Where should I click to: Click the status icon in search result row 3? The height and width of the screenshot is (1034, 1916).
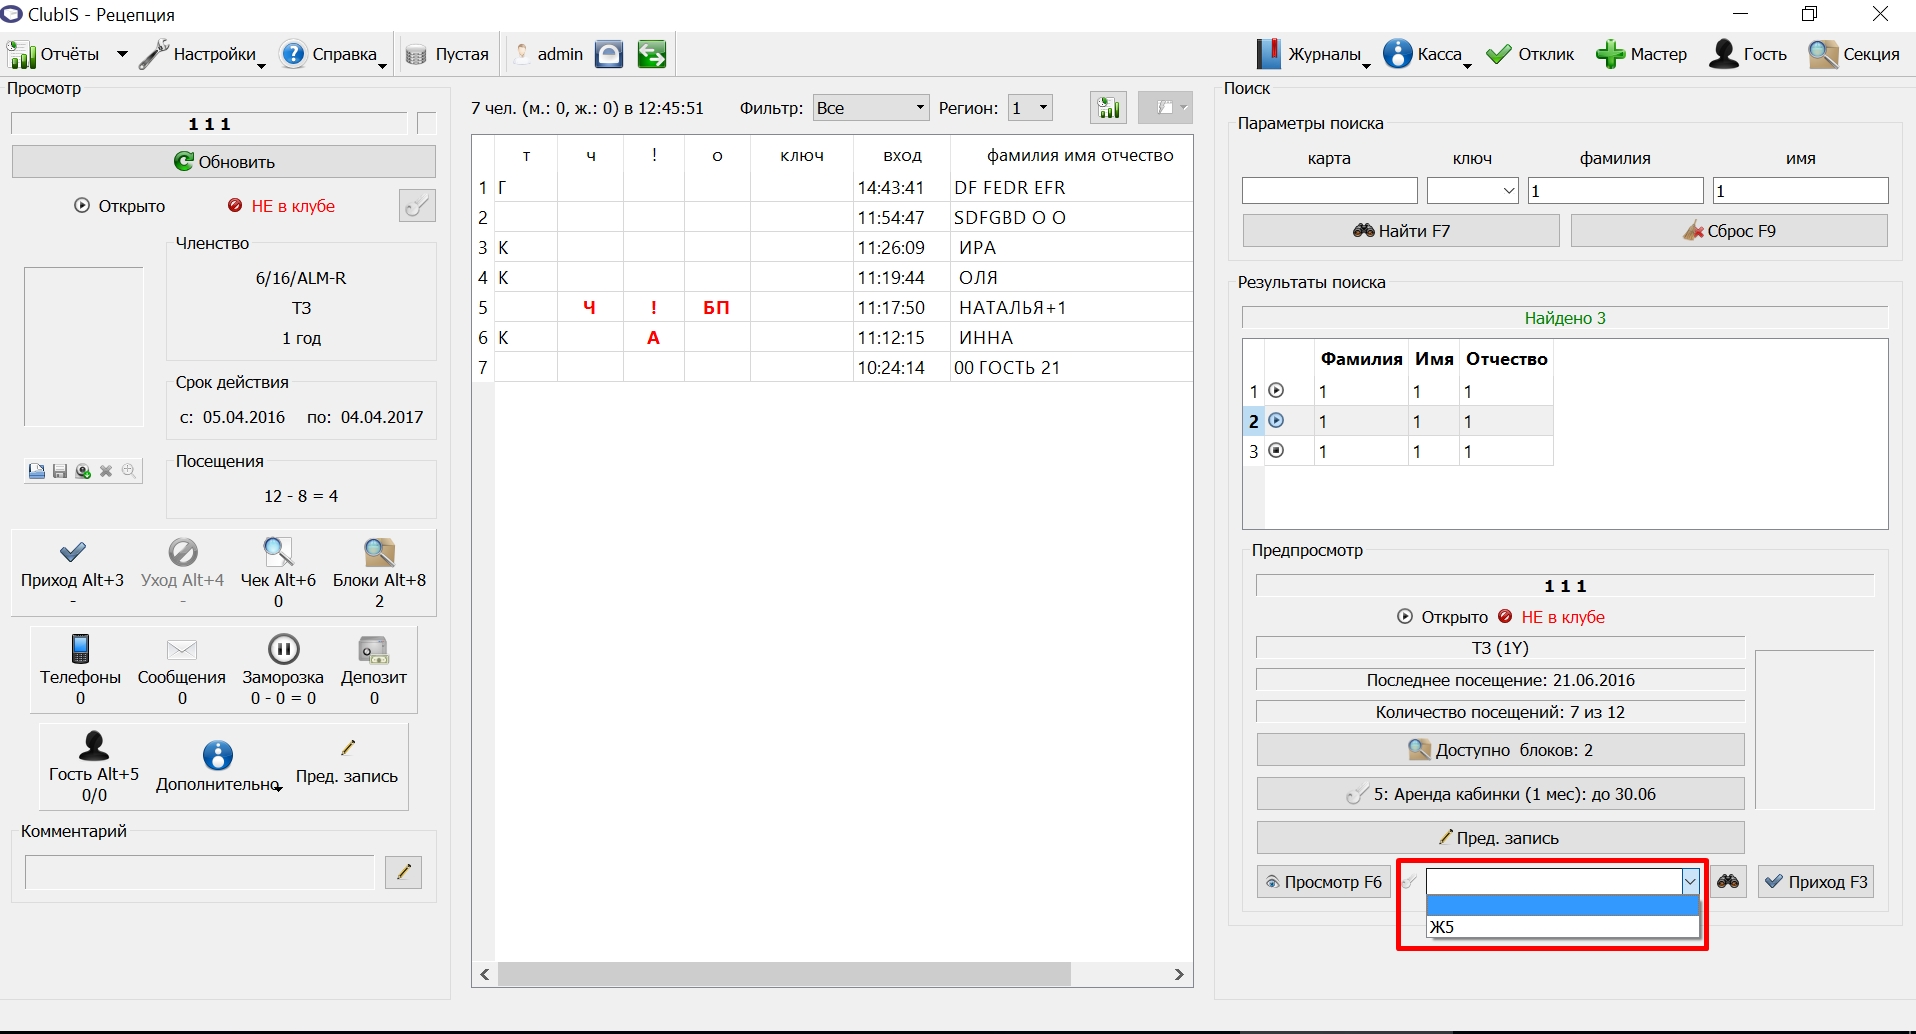click(x=1276, y=450)
